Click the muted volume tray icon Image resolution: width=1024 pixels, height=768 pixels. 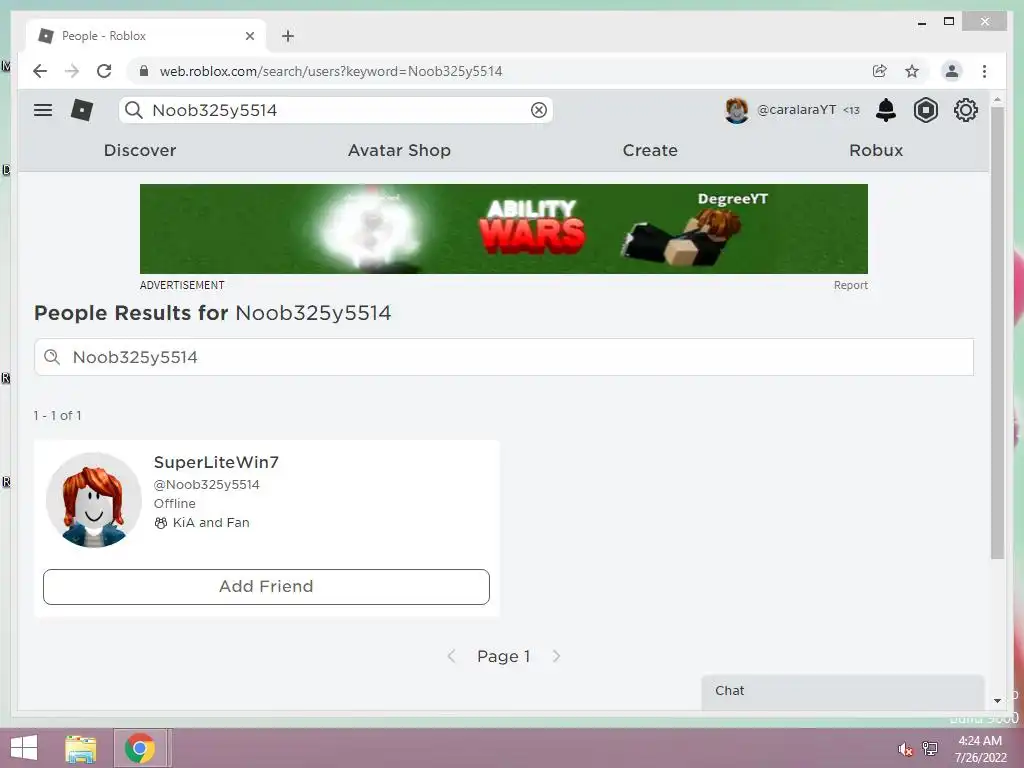click(x=905, y=749)
